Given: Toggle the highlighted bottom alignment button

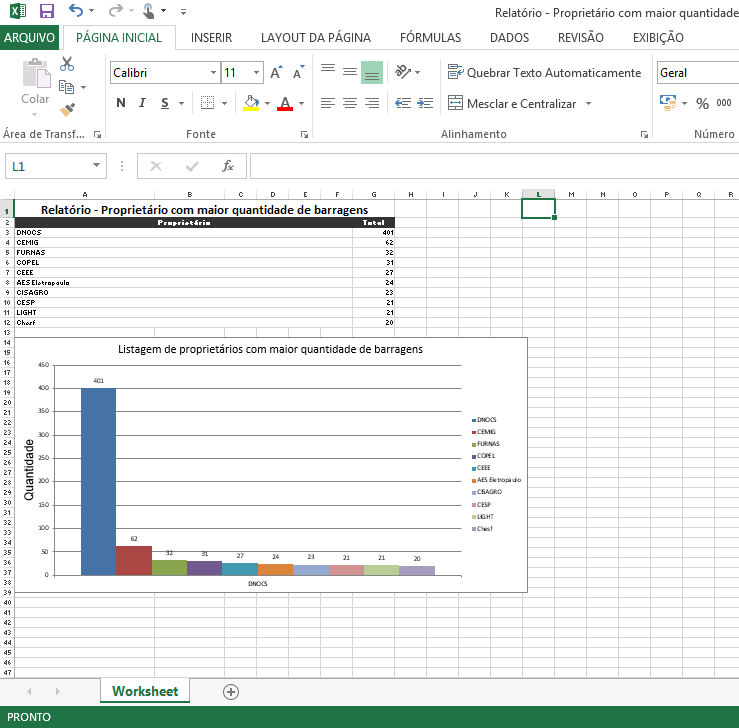Looking at the screenshot, I should [x=372, y=72].
